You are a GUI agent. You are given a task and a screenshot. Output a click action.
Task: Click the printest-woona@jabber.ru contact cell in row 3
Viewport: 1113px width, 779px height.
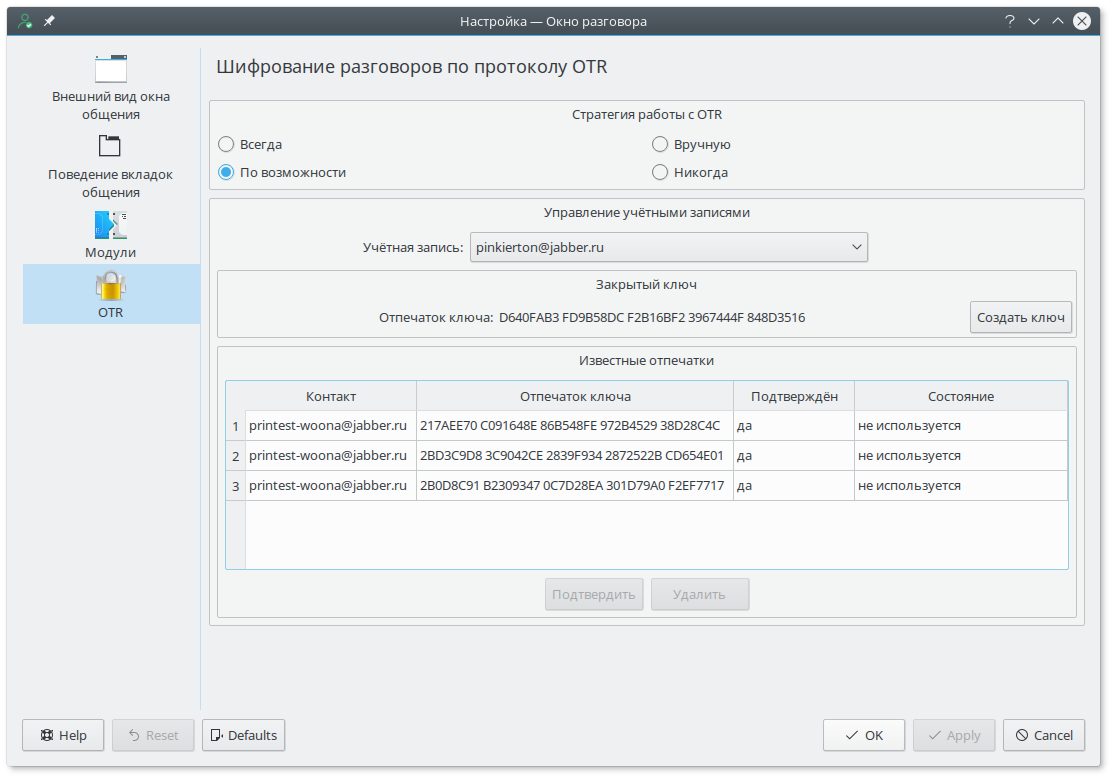pyautogui.click(x=331, y=486)
